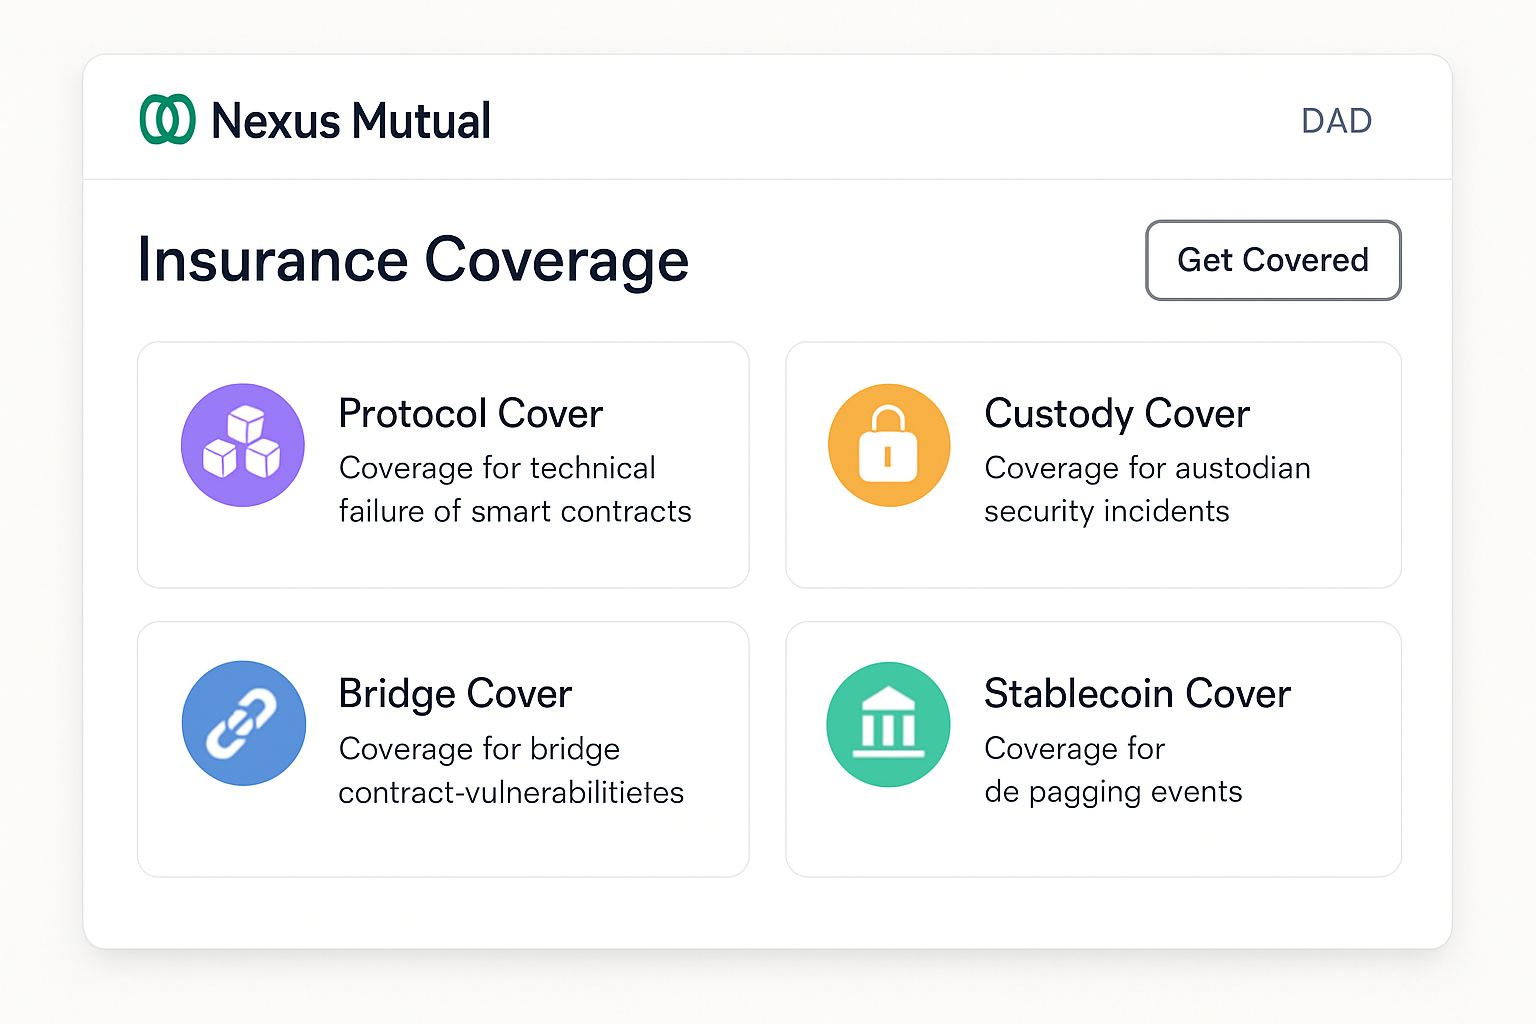The width and height of the screenshot is (1536, 1024).
Task: Click the interlocking rings logo symbol
Action: (167, 120)
